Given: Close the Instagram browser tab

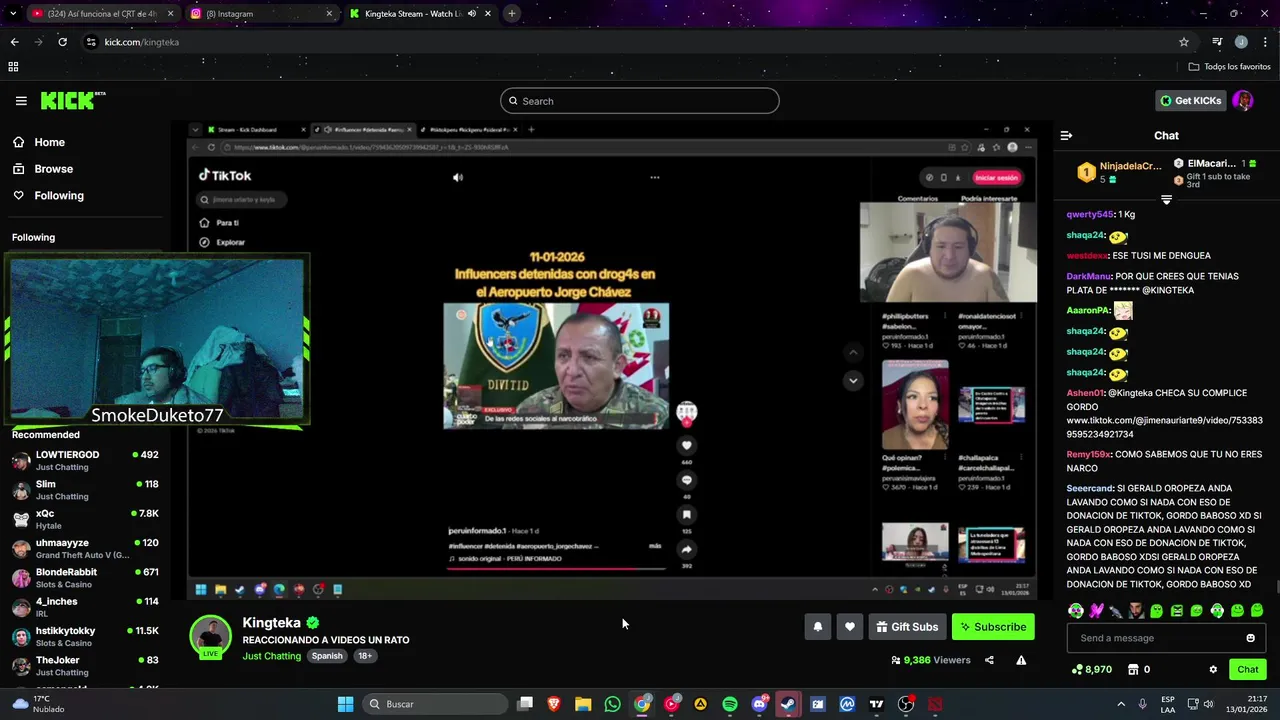Looking at the screenshot, I should 329,14.
